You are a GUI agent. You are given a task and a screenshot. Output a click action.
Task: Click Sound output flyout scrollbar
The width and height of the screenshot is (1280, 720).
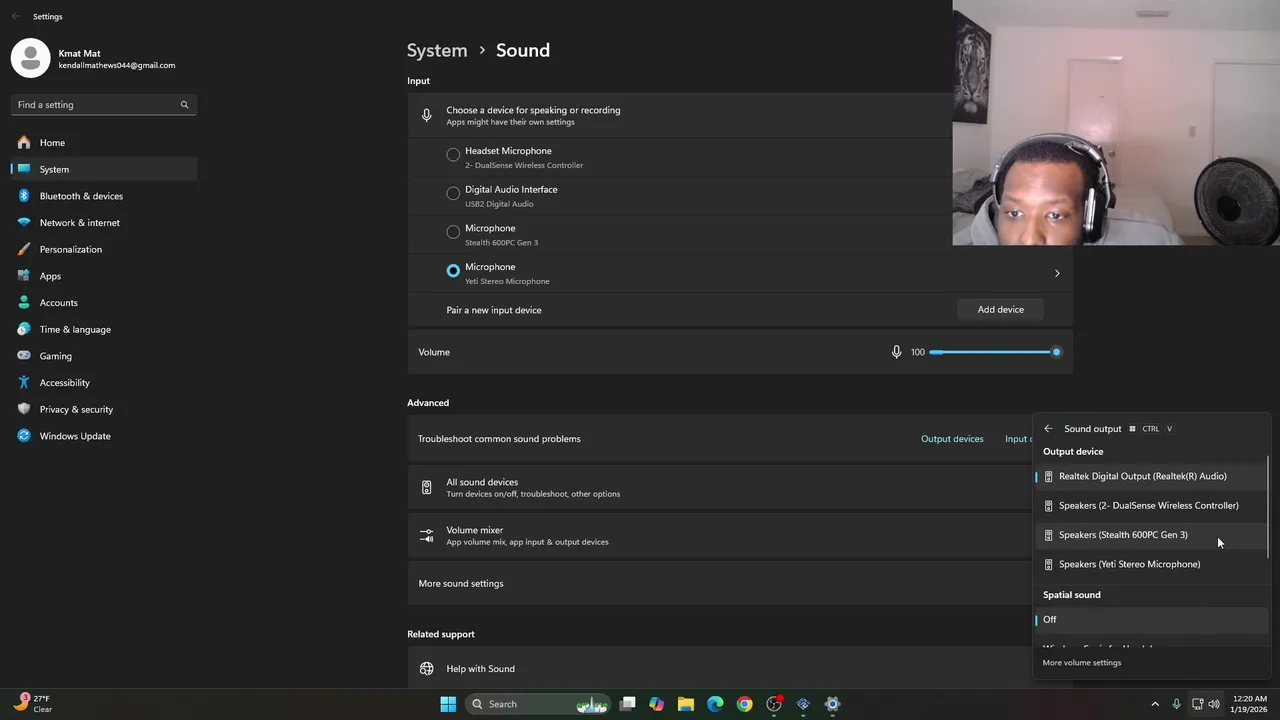click(x=1268, y=508)
